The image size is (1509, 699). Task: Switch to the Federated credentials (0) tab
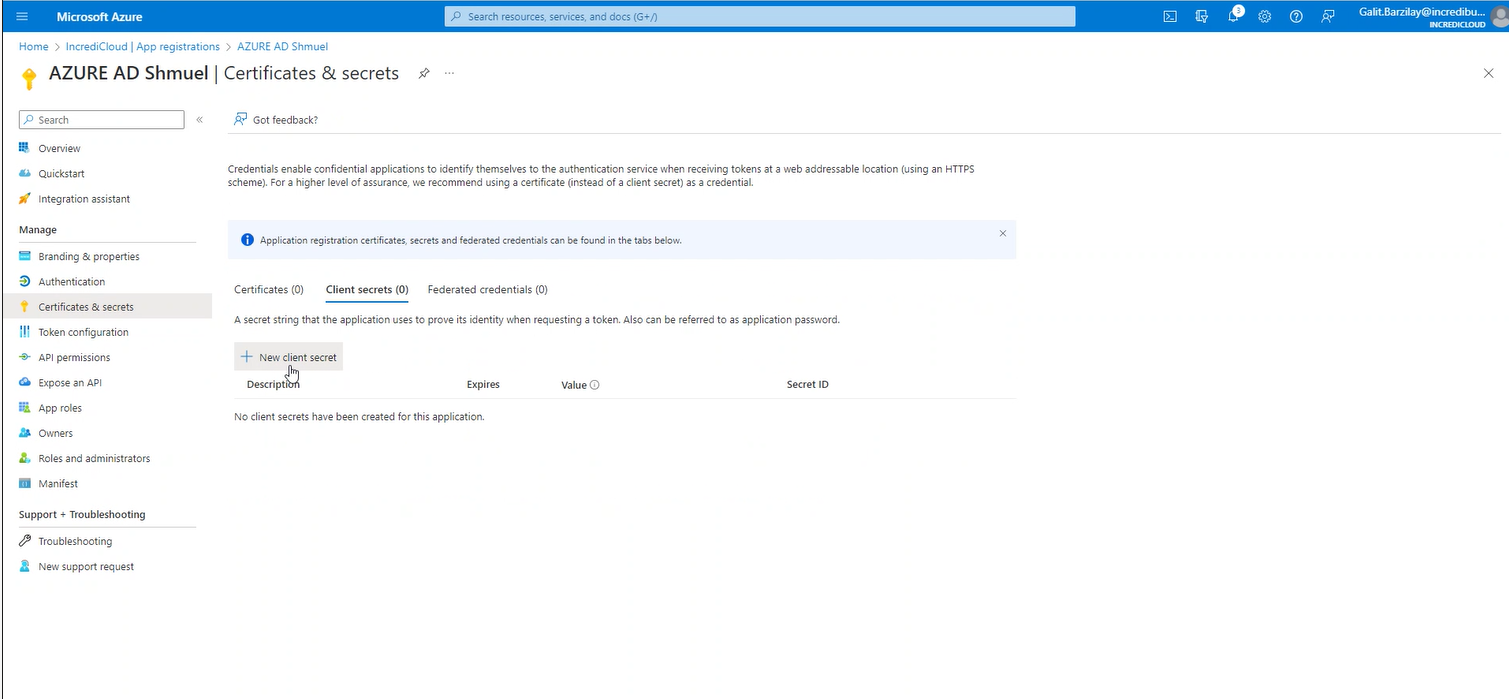pos(487,290)
